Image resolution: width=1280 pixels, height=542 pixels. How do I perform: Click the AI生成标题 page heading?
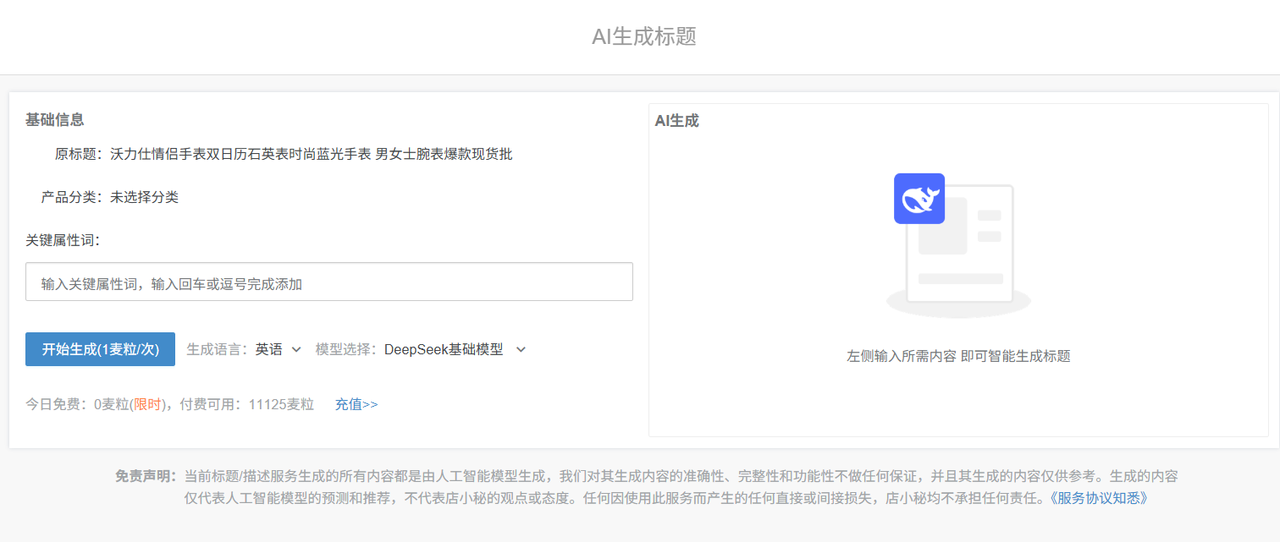[644, 37]
